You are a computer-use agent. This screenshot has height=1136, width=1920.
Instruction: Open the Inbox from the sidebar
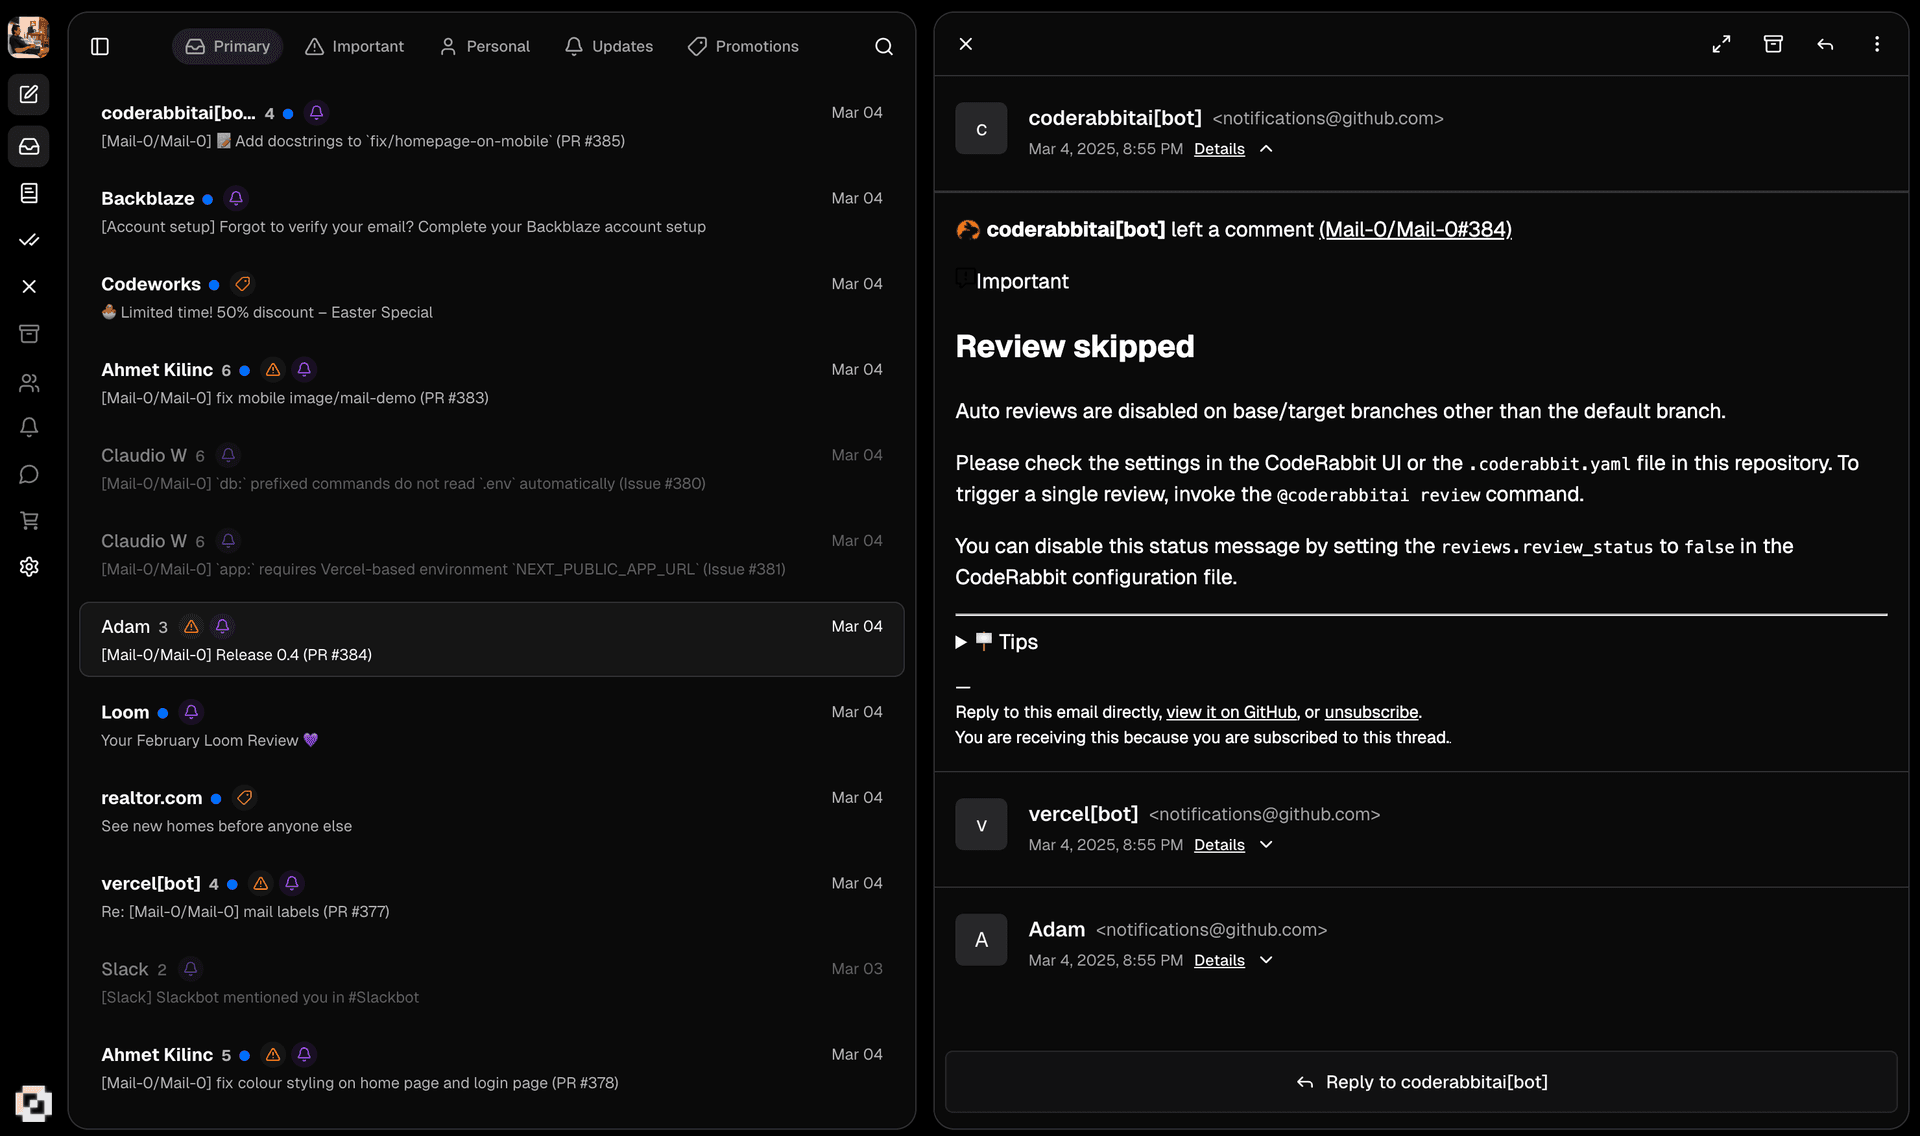(x=29, y=146)
